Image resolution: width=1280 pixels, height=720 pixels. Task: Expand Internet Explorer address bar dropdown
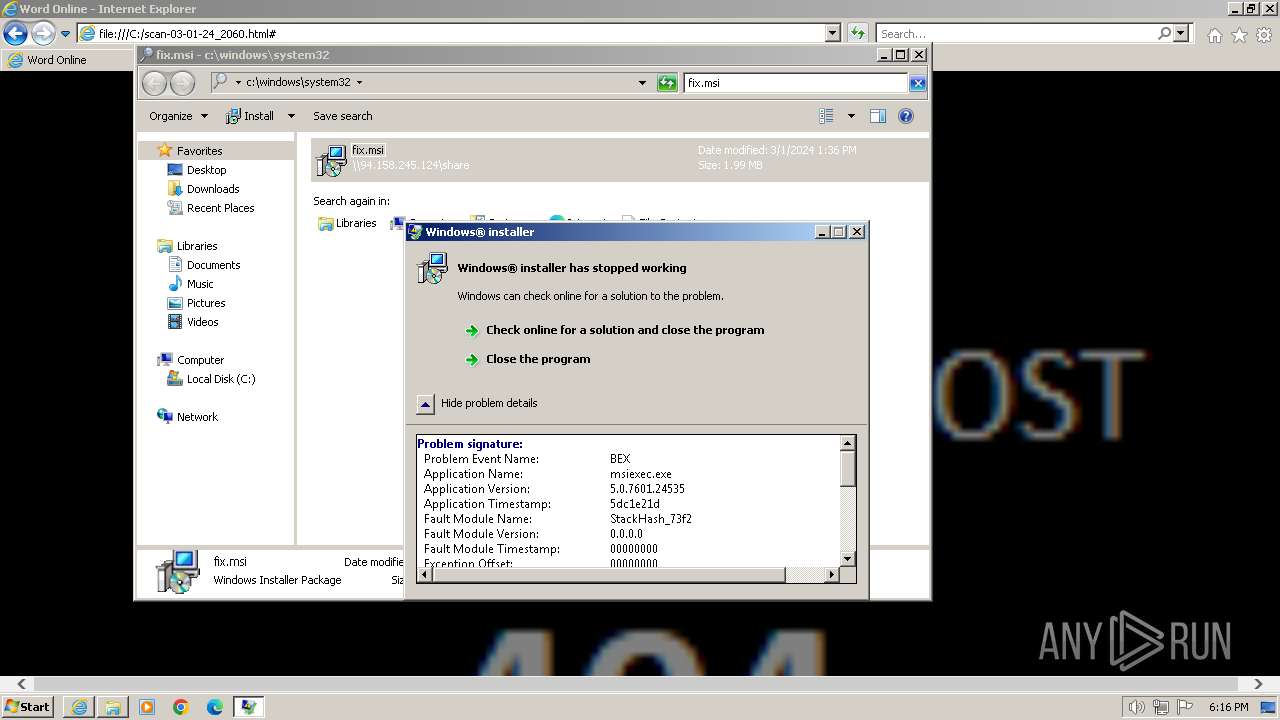click(832, 33)
